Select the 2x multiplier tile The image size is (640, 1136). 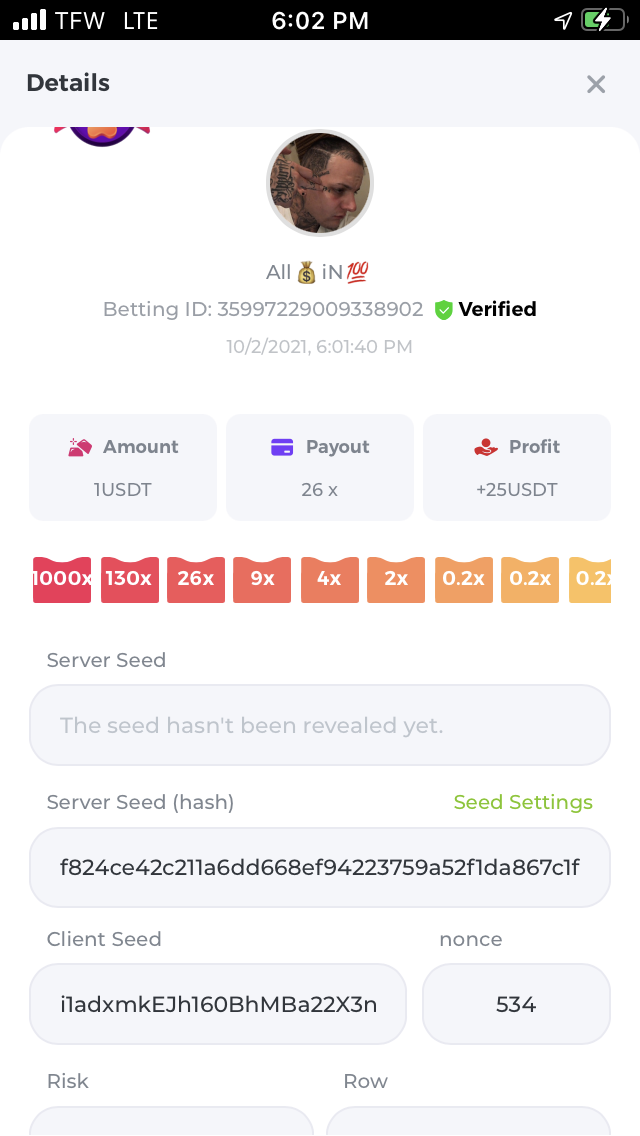point(396,580)
